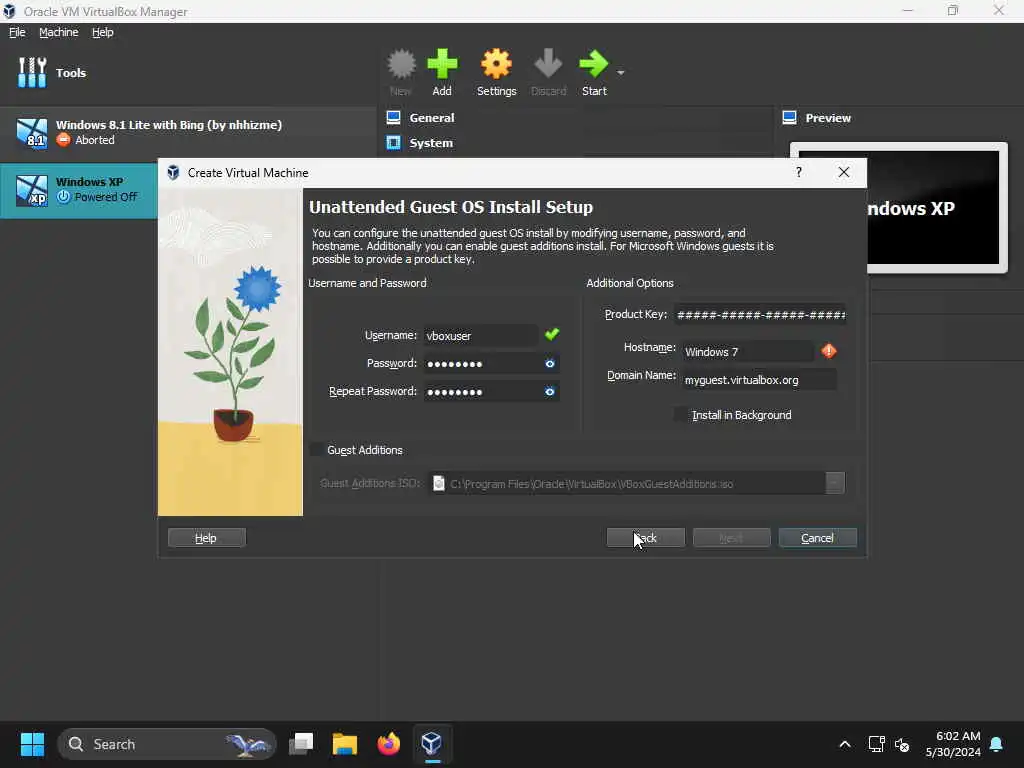Toggle Password visibility eye icon
Screen dimensions: 1024x768
pyautogui.click(x=550, y=364)
